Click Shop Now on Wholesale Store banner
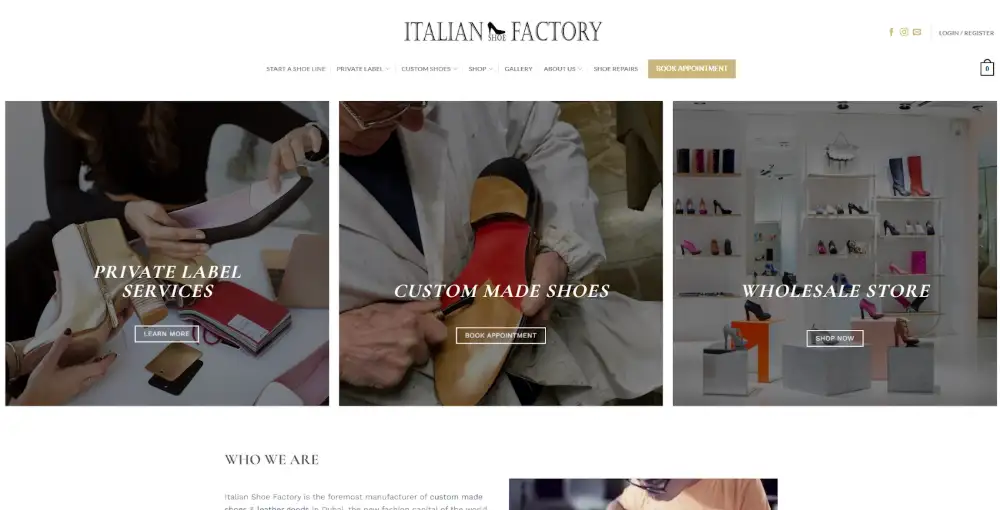Image resolution: width=1000 pixels, height=510 pixels. [x=835, y=339]
